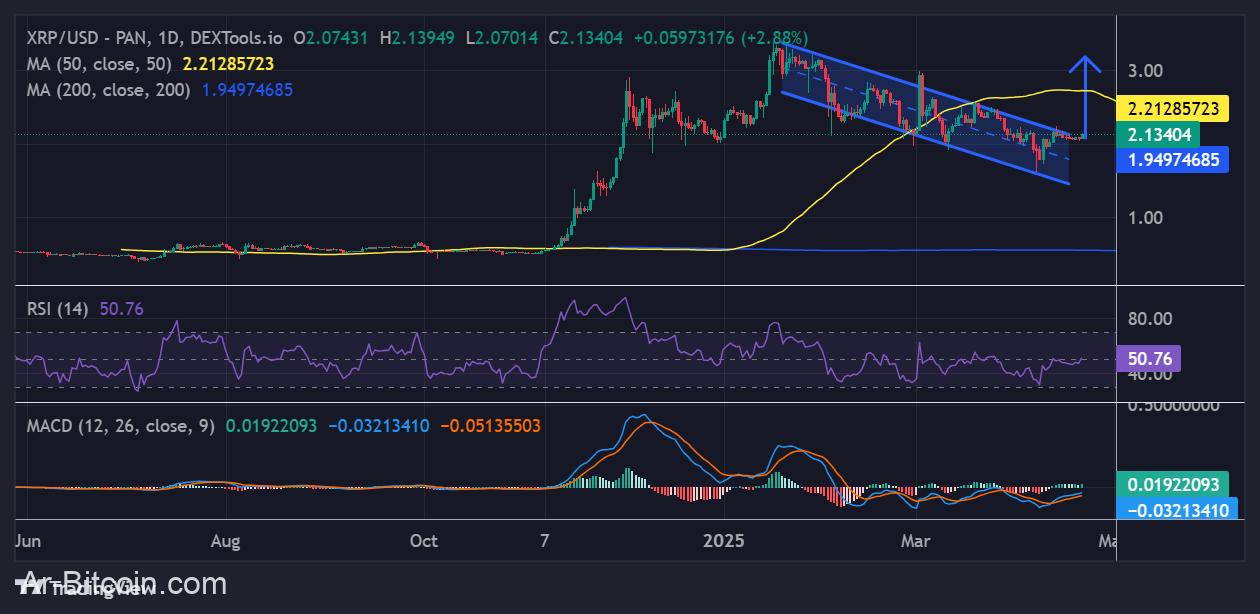Click the blue -0.03213410 MACD axis tag

click(x=1178, y=510)
